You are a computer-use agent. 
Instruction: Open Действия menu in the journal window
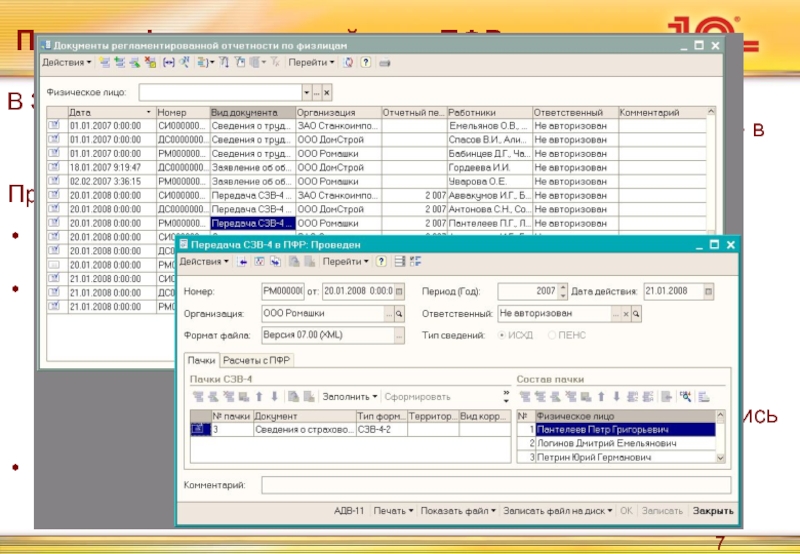(x=66, y=62)
